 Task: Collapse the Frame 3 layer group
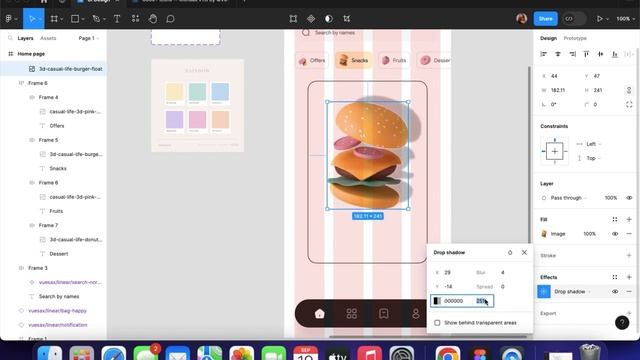click(x=21, y=268)
